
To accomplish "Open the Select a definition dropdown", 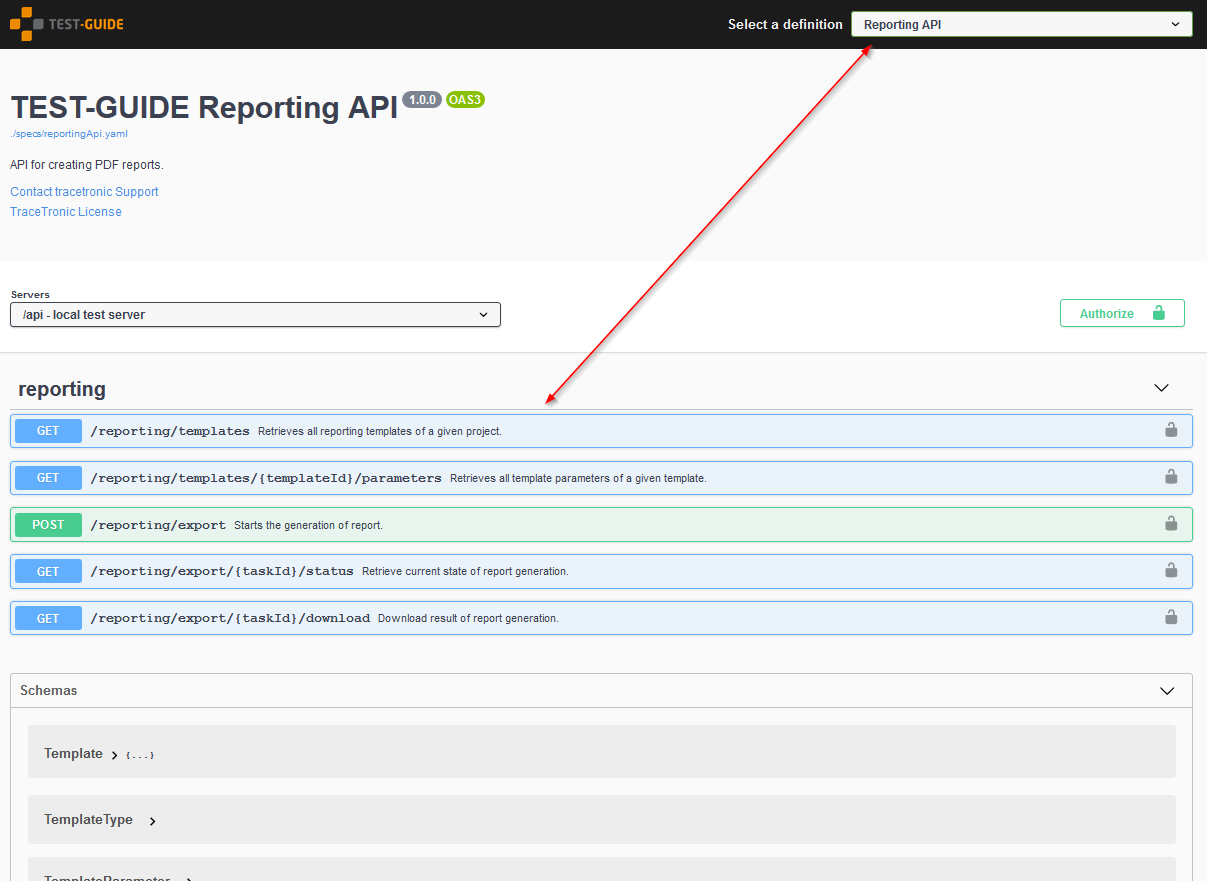I will coord(1021,23).
